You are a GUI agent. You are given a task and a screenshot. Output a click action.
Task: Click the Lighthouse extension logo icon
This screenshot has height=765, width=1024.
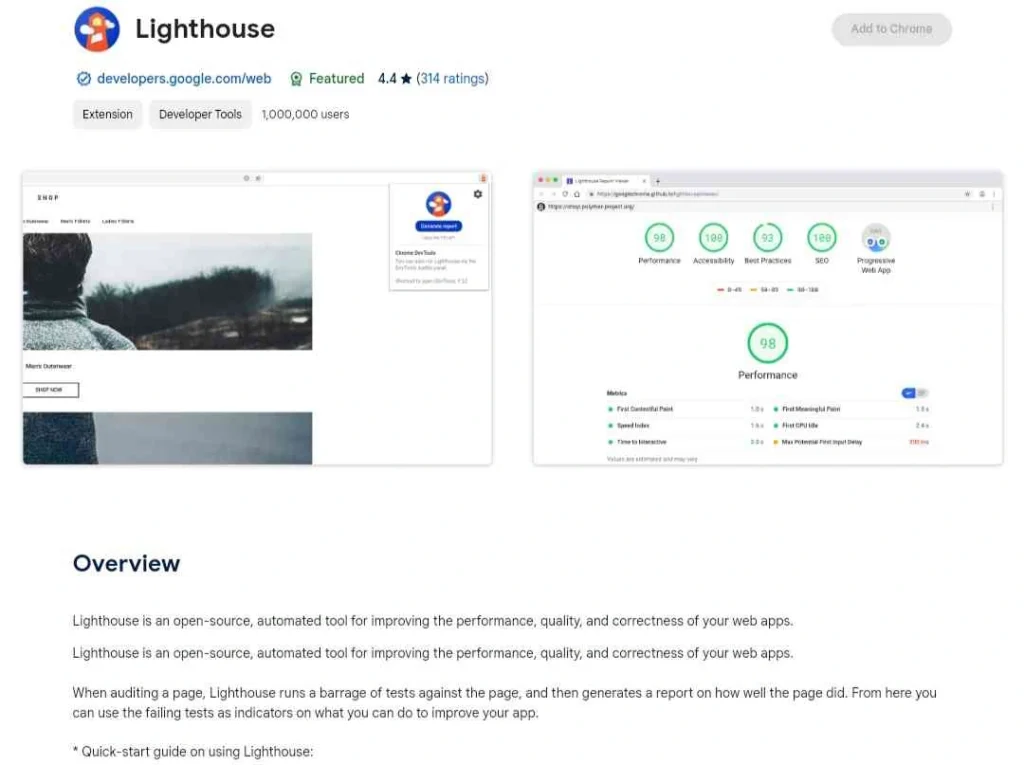click(x=97, y=29)
